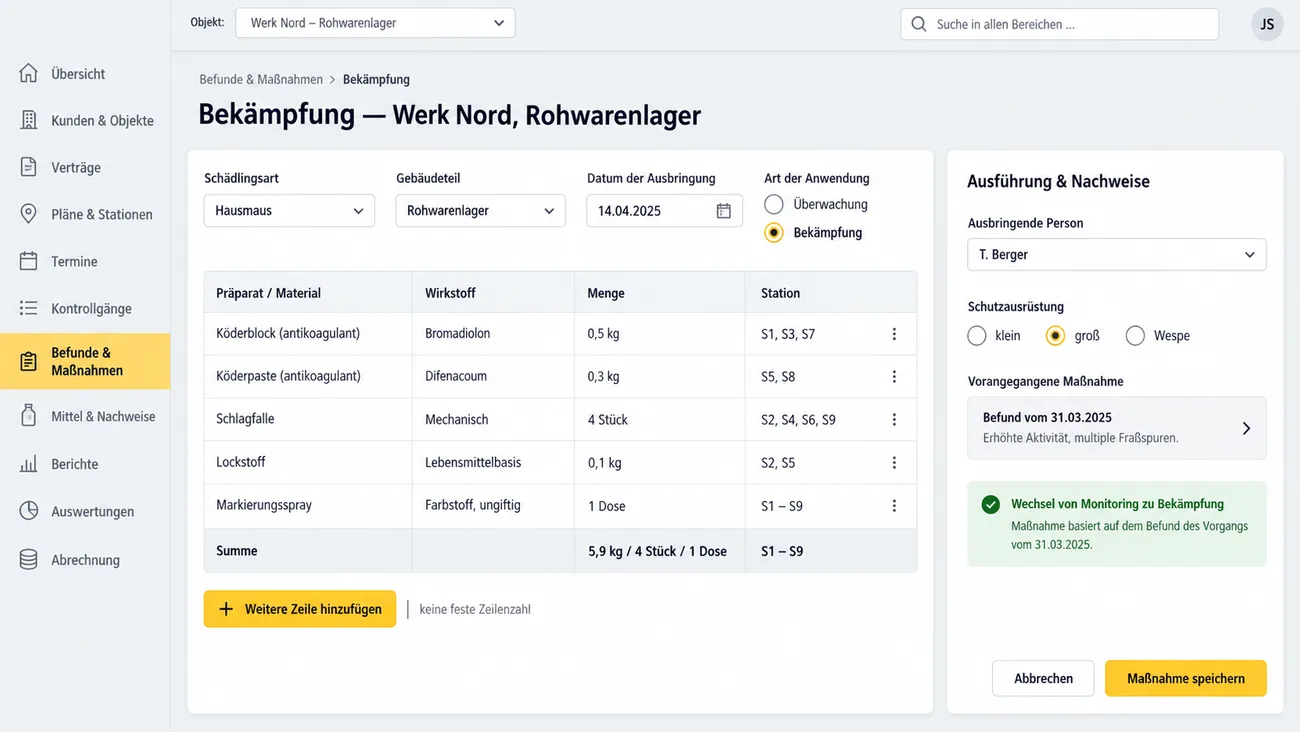The height and width of the screenshot is (732, 1300).
Task: Select Überwachung radio button
Action: 773,204
